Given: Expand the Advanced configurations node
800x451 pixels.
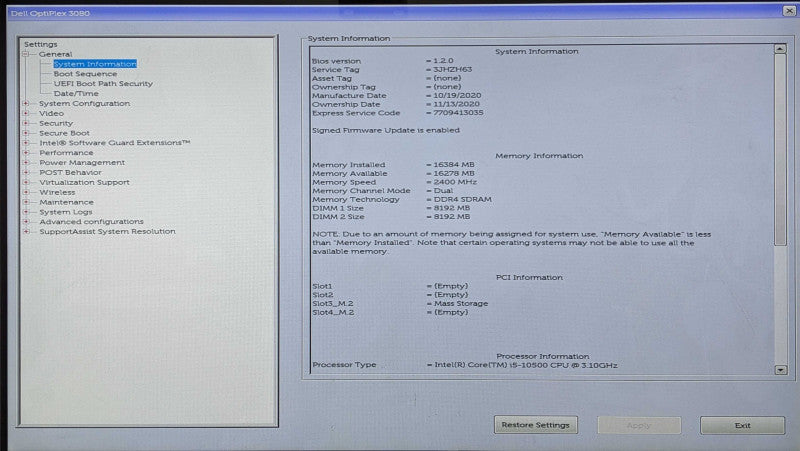Looking at the screenshot, I should [x=26, y=221].
